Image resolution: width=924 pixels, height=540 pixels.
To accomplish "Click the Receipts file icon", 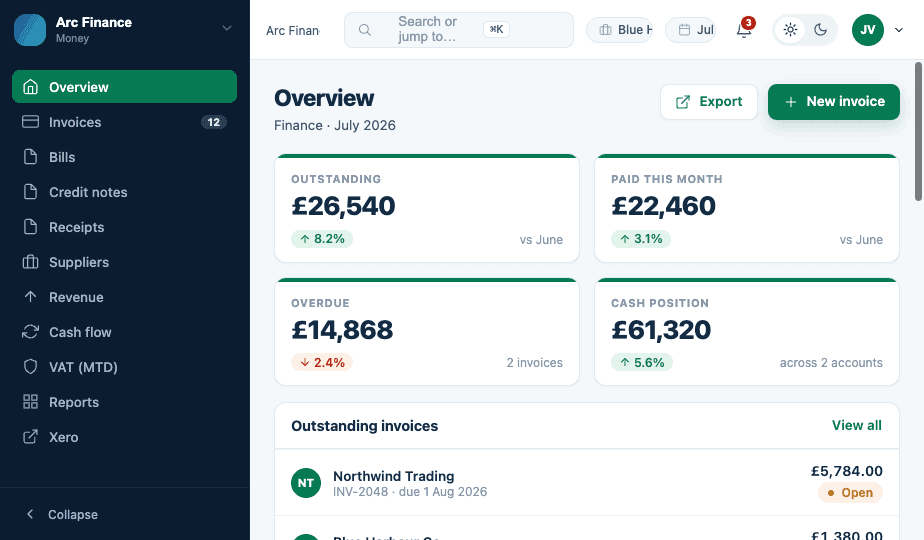I will coord(30,227).
